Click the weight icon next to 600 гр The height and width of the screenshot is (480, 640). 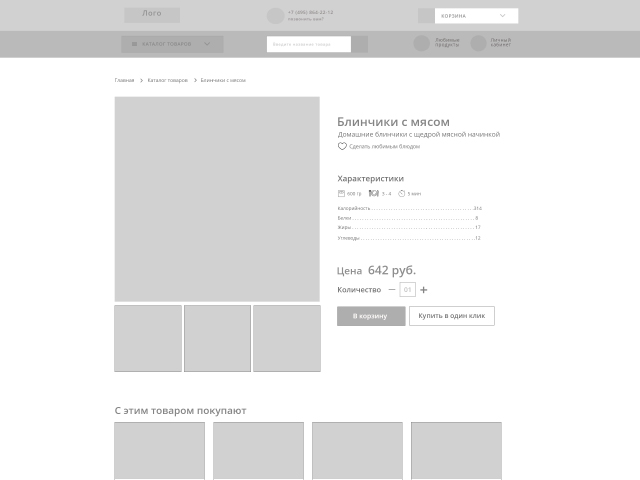(x=341, y=193)
